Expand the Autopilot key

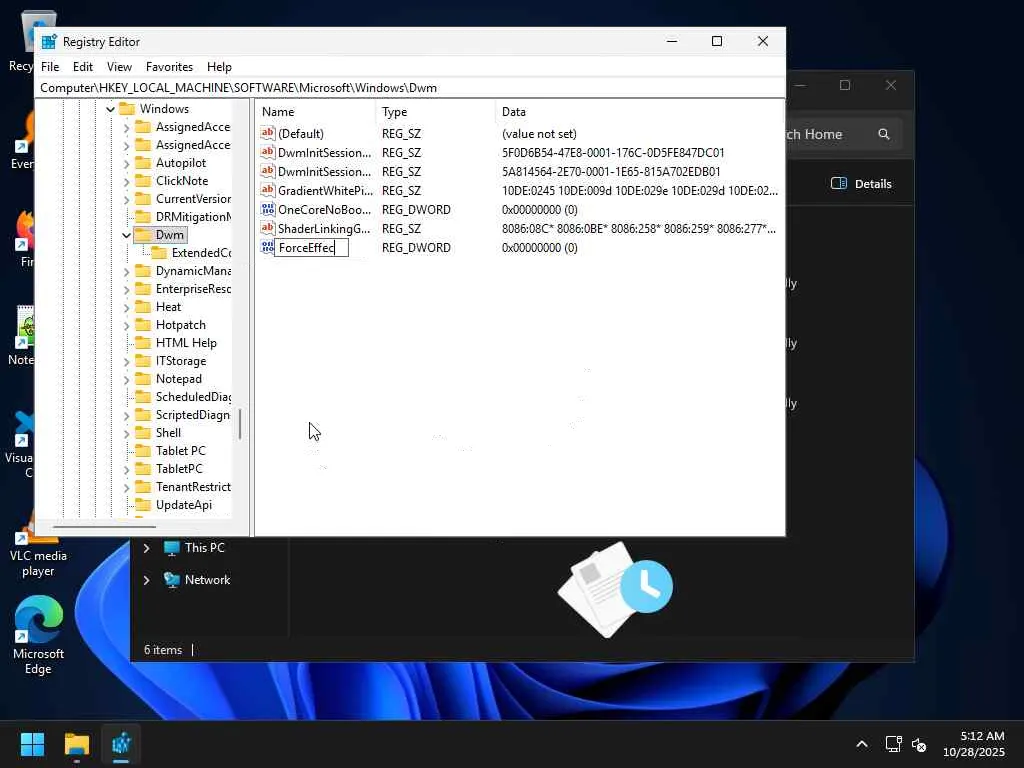126,163
